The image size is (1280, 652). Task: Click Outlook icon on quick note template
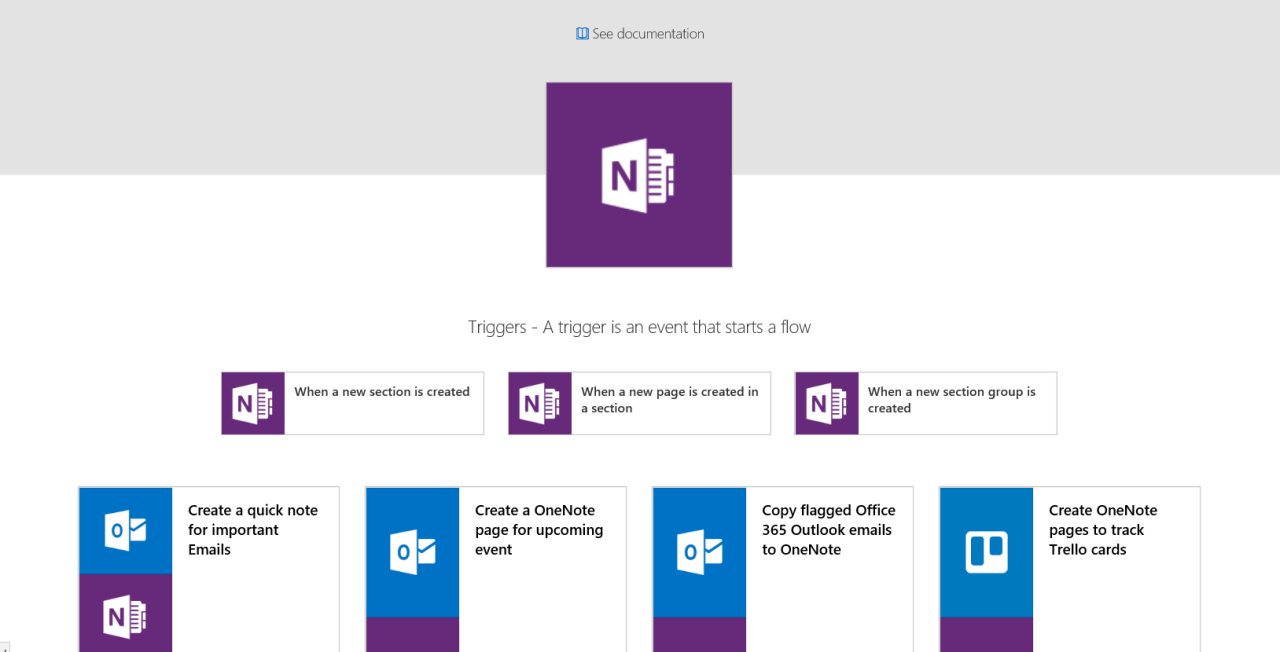coord(125,531)
